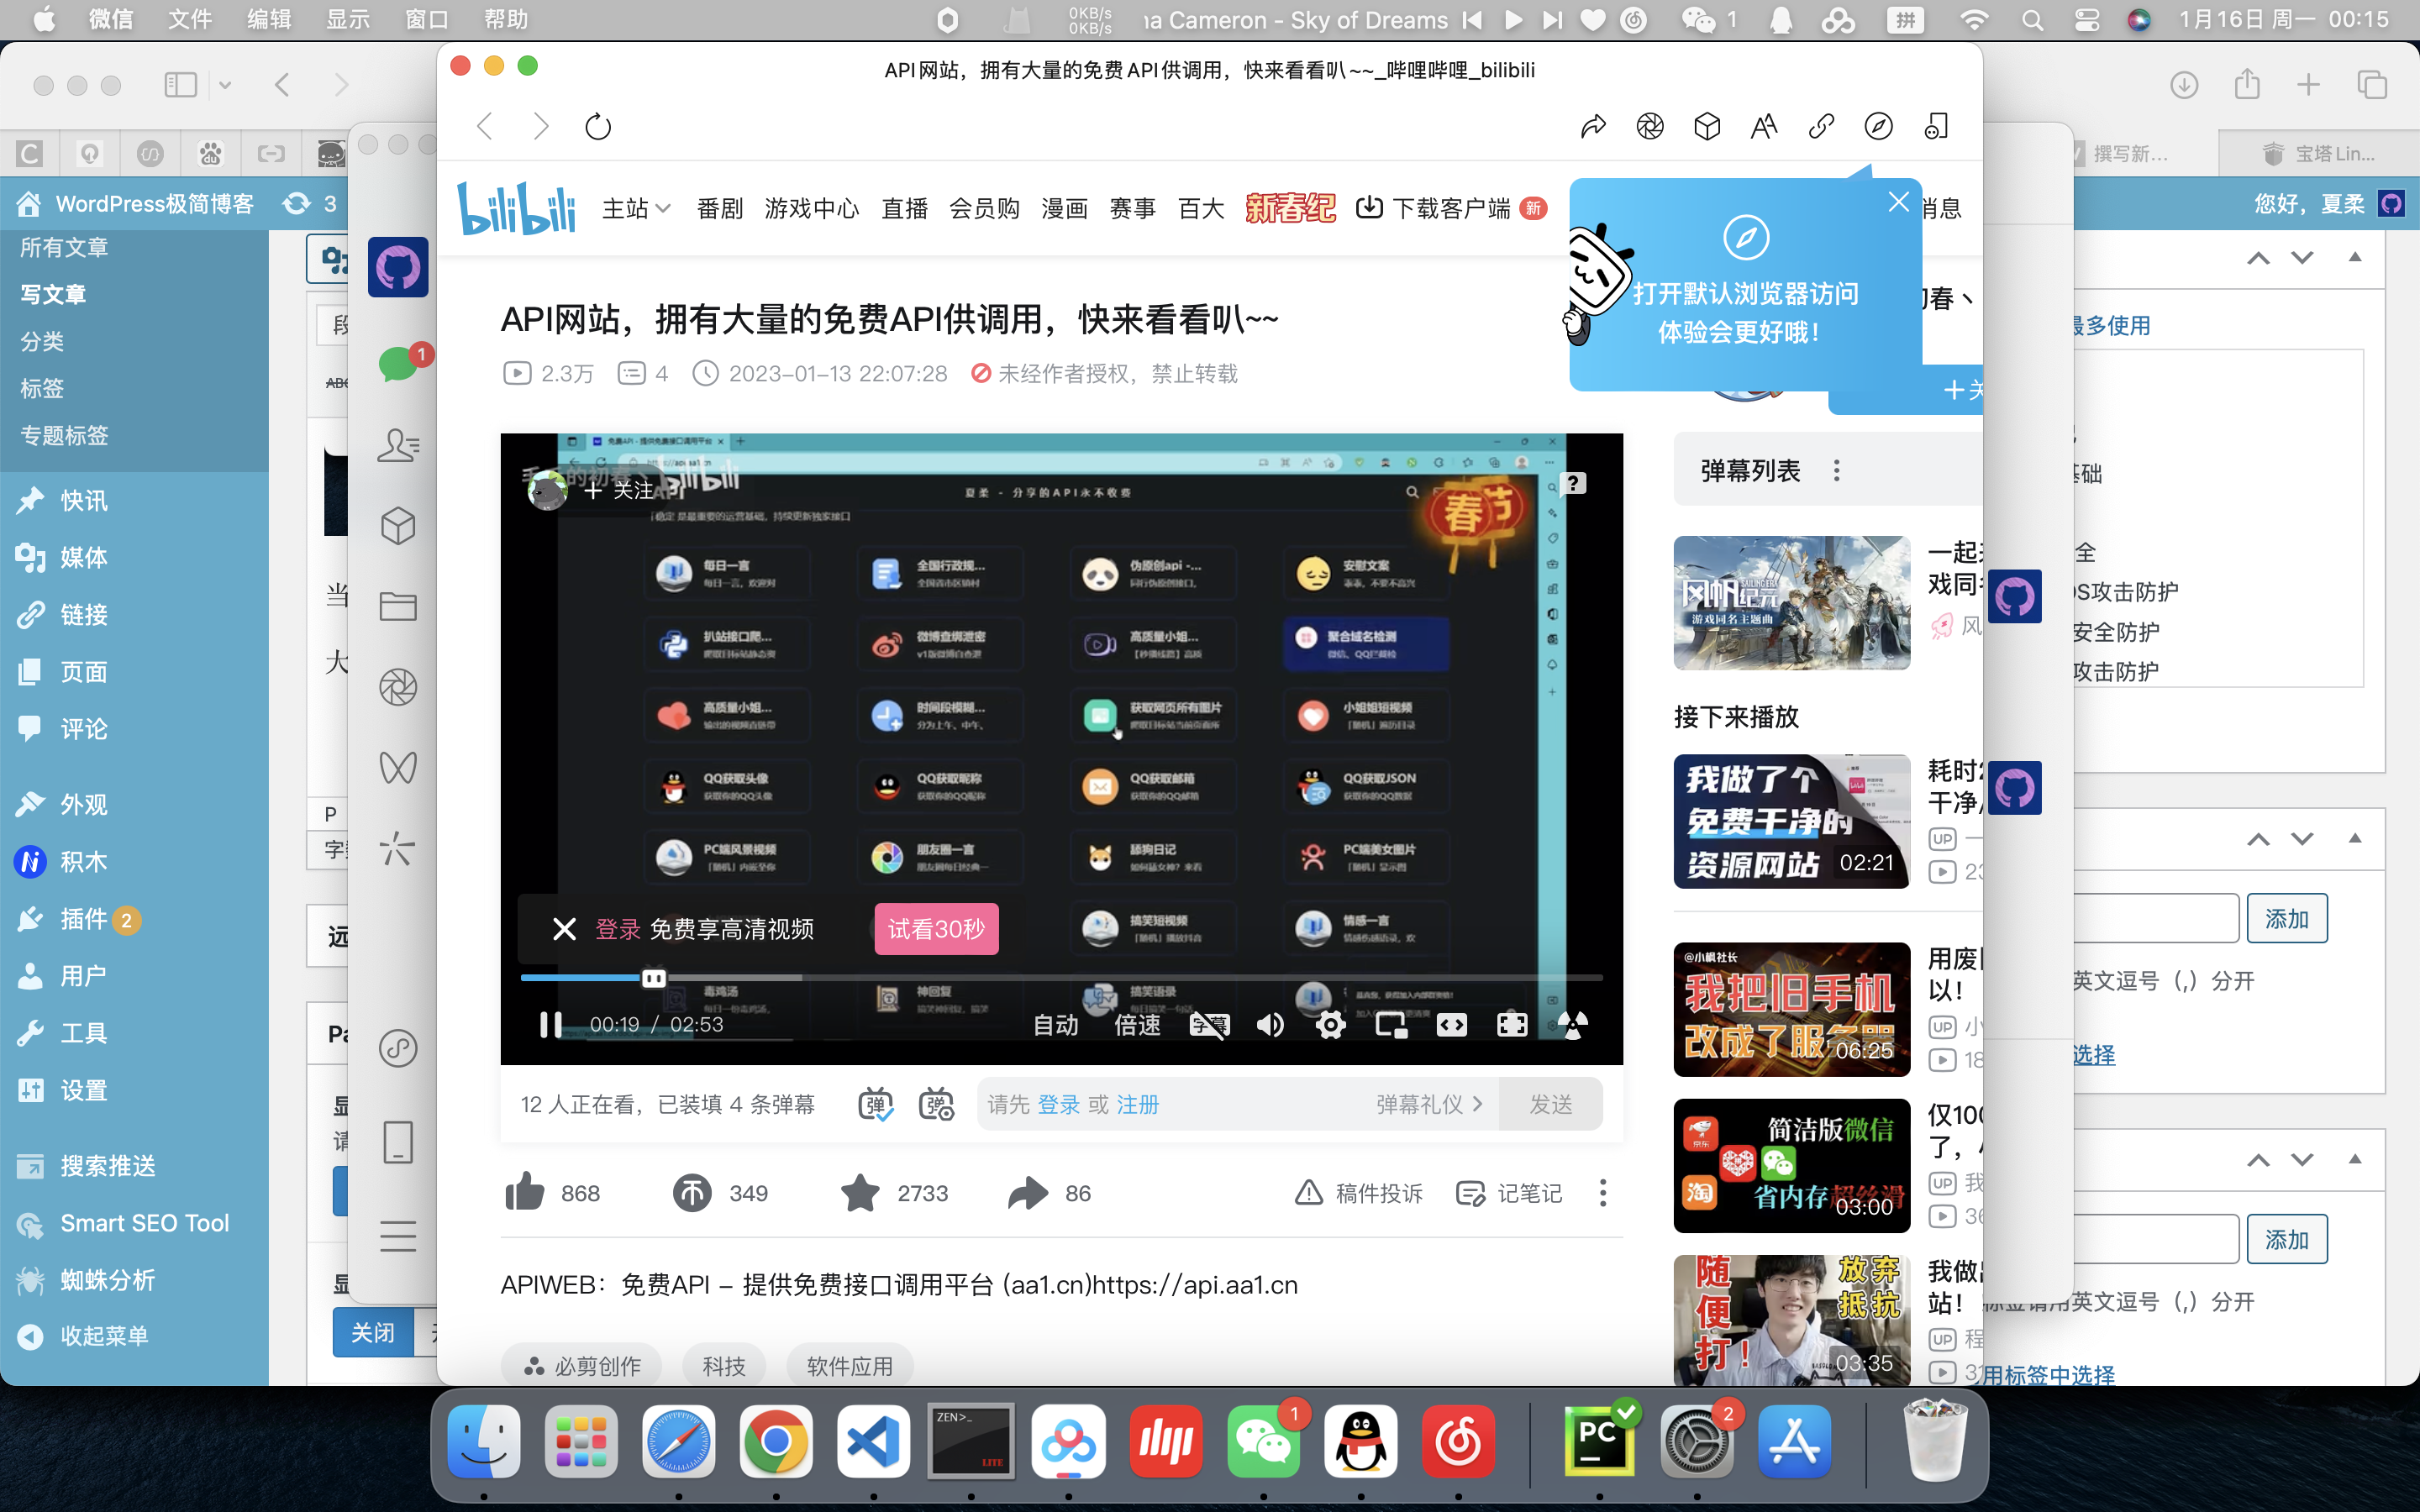Open 直播 in bilibili navigation
The image size is (2420, 1512).
pos(905,208)
